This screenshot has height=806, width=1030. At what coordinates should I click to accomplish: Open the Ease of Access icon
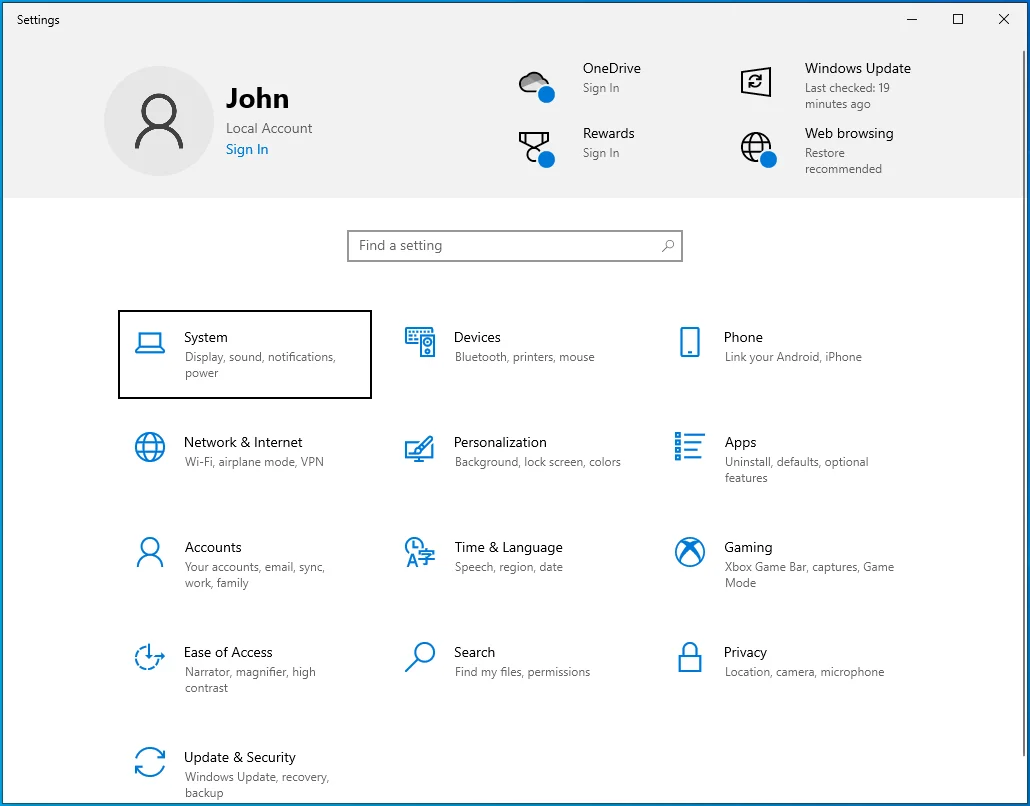tap(150, 657)
